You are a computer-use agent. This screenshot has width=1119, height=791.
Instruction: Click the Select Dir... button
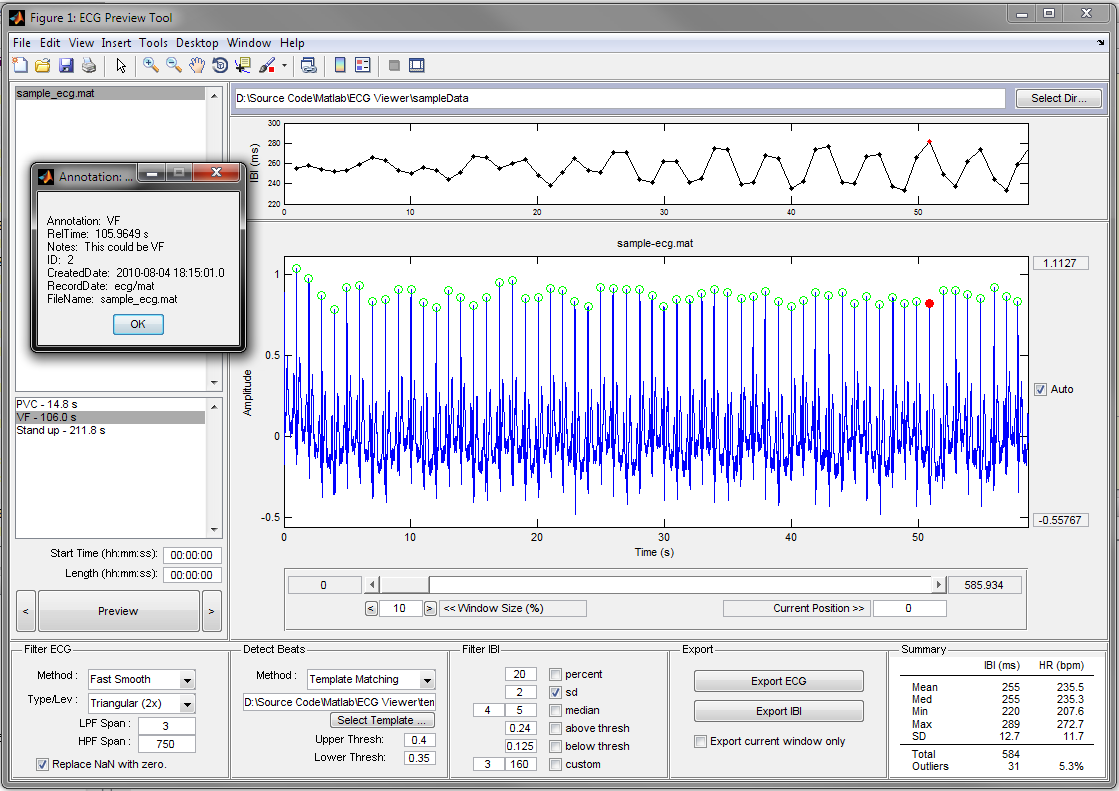click(1058, 99)
